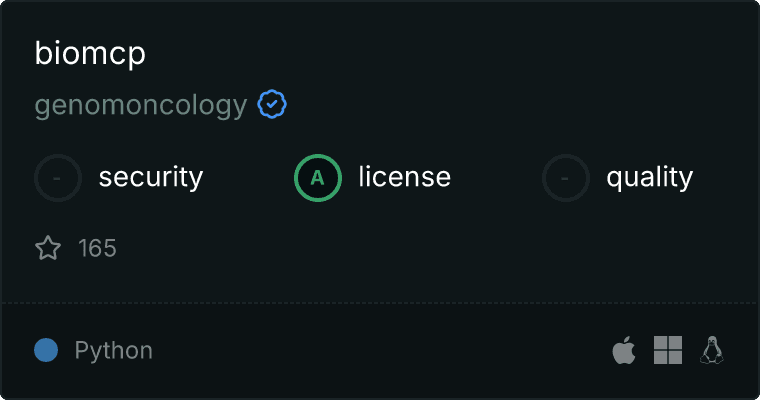Click the empty security score circle
This screenshot has height=400, width=760.
(x=58, y=178)
